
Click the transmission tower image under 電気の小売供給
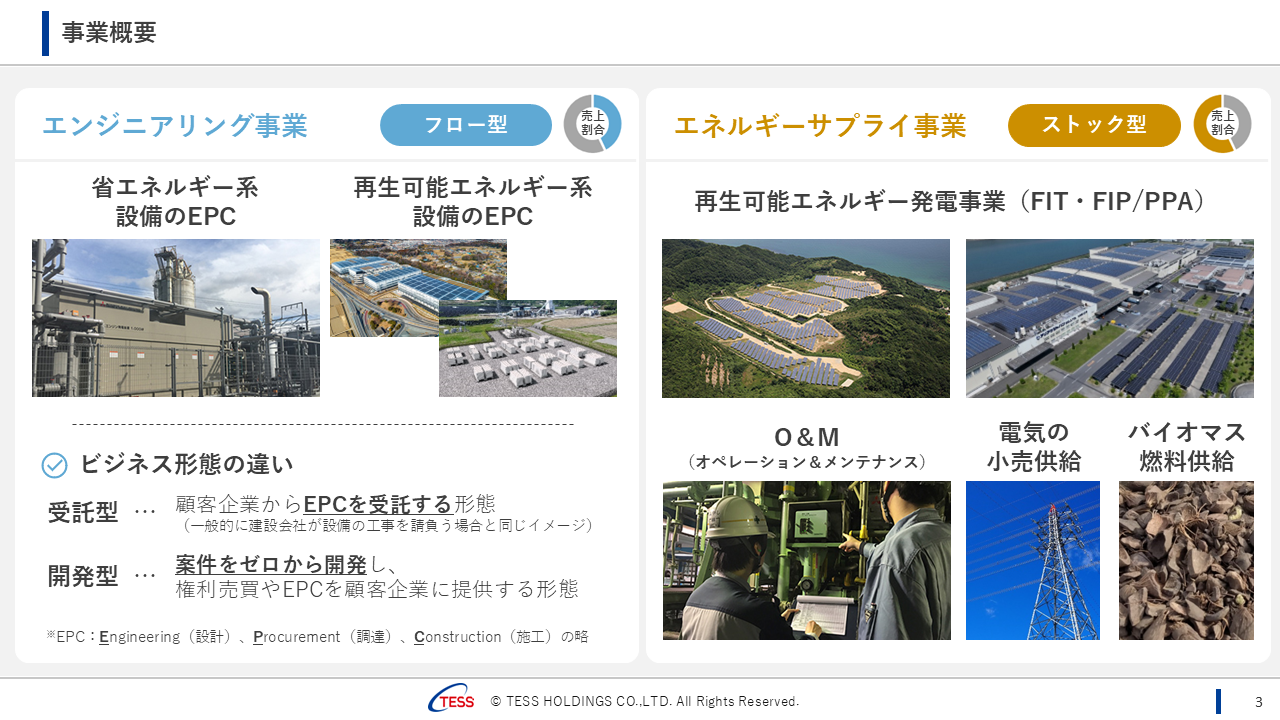1033,560
